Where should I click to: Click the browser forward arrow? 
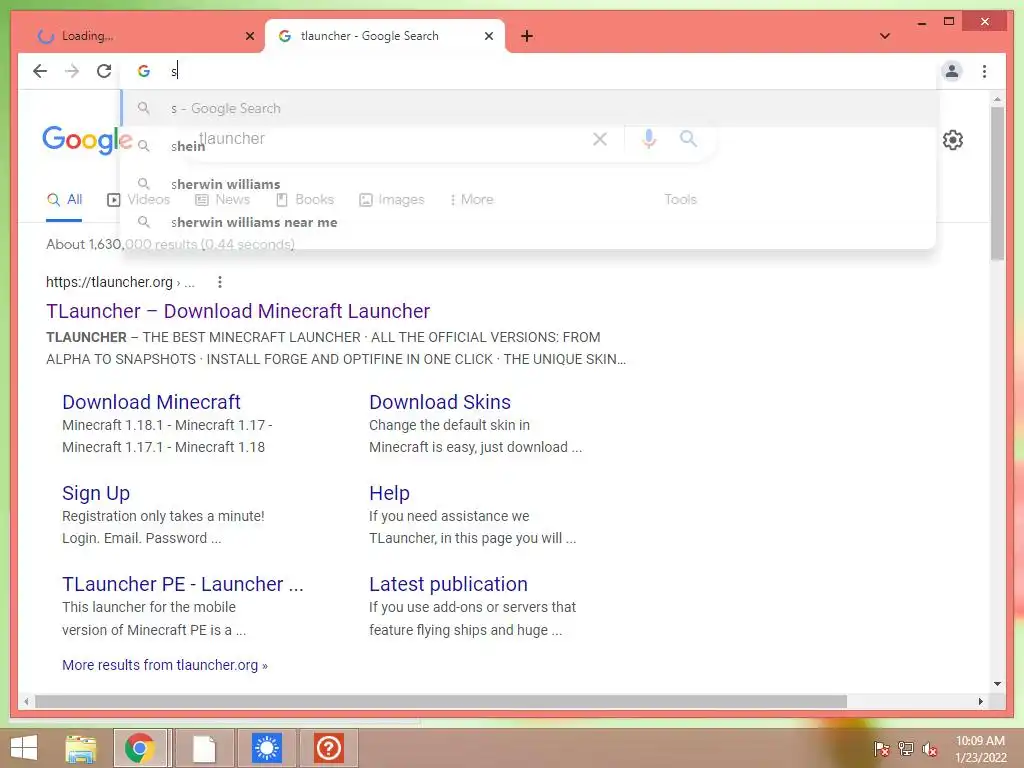pos(72,71)
